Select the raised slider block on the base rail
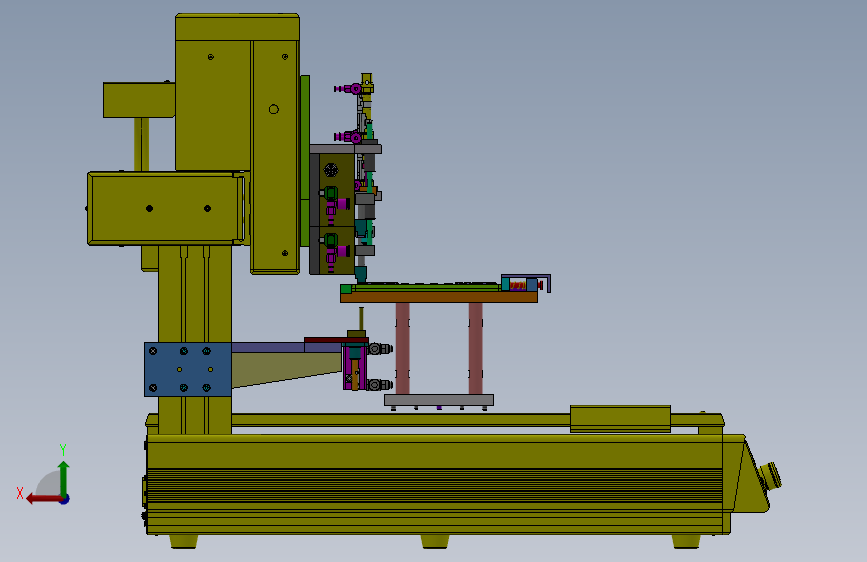Screen dimensions: 867x562 (x=620, y=418)
